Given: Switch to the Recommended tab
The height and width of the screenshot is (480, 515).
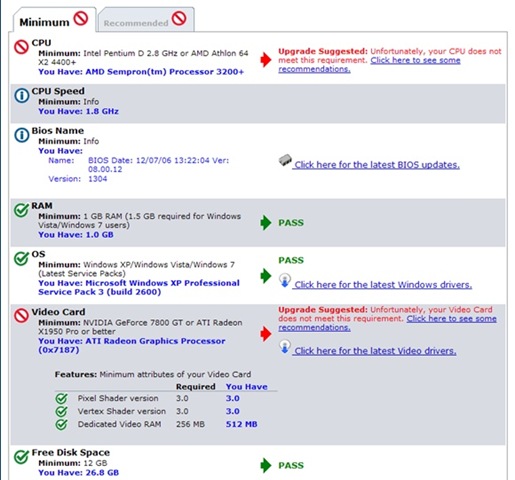Looking at the screenshot, I should point(145,20).
